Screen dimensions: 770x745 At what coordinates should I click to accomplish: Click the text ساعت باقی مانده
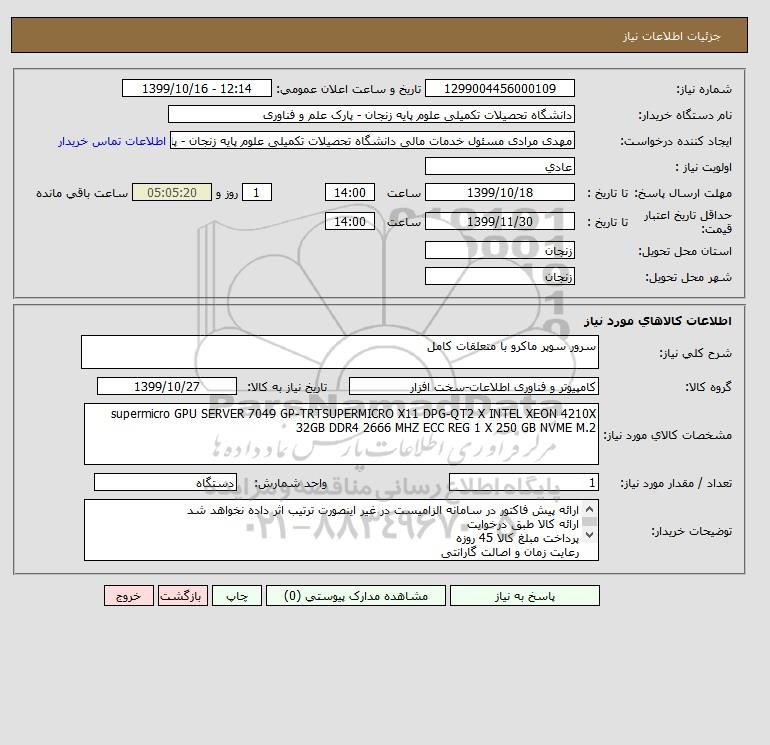coord(82,193)
